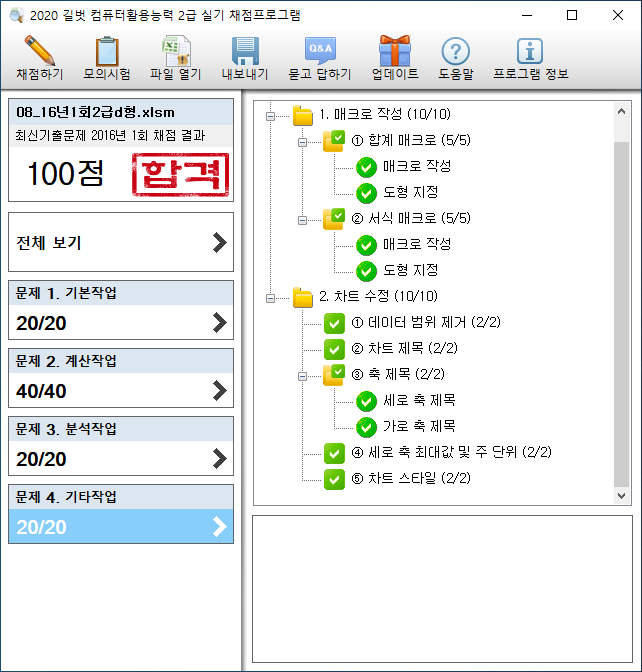
Task: Click chevron arrow on 전체 보기
Action: click(x=219, y=243)
